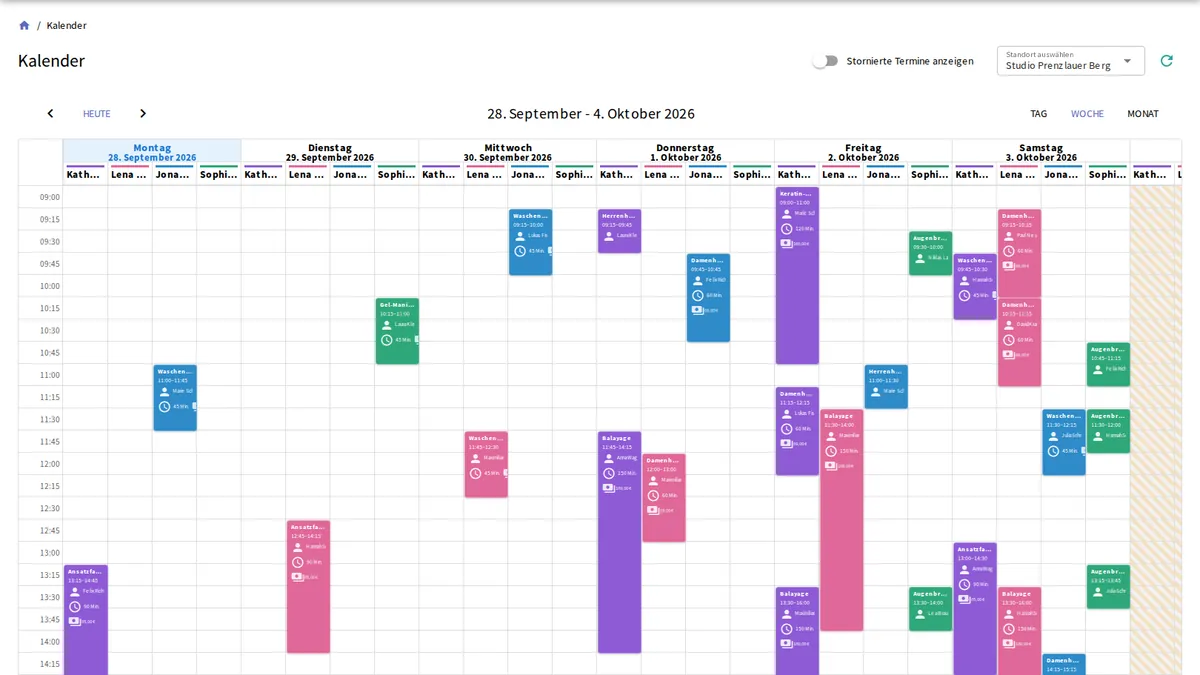The image size is (1200, 675).
Task: Open Friday's 11:00–11:30 Herrenh appointment
Action: 886,386
